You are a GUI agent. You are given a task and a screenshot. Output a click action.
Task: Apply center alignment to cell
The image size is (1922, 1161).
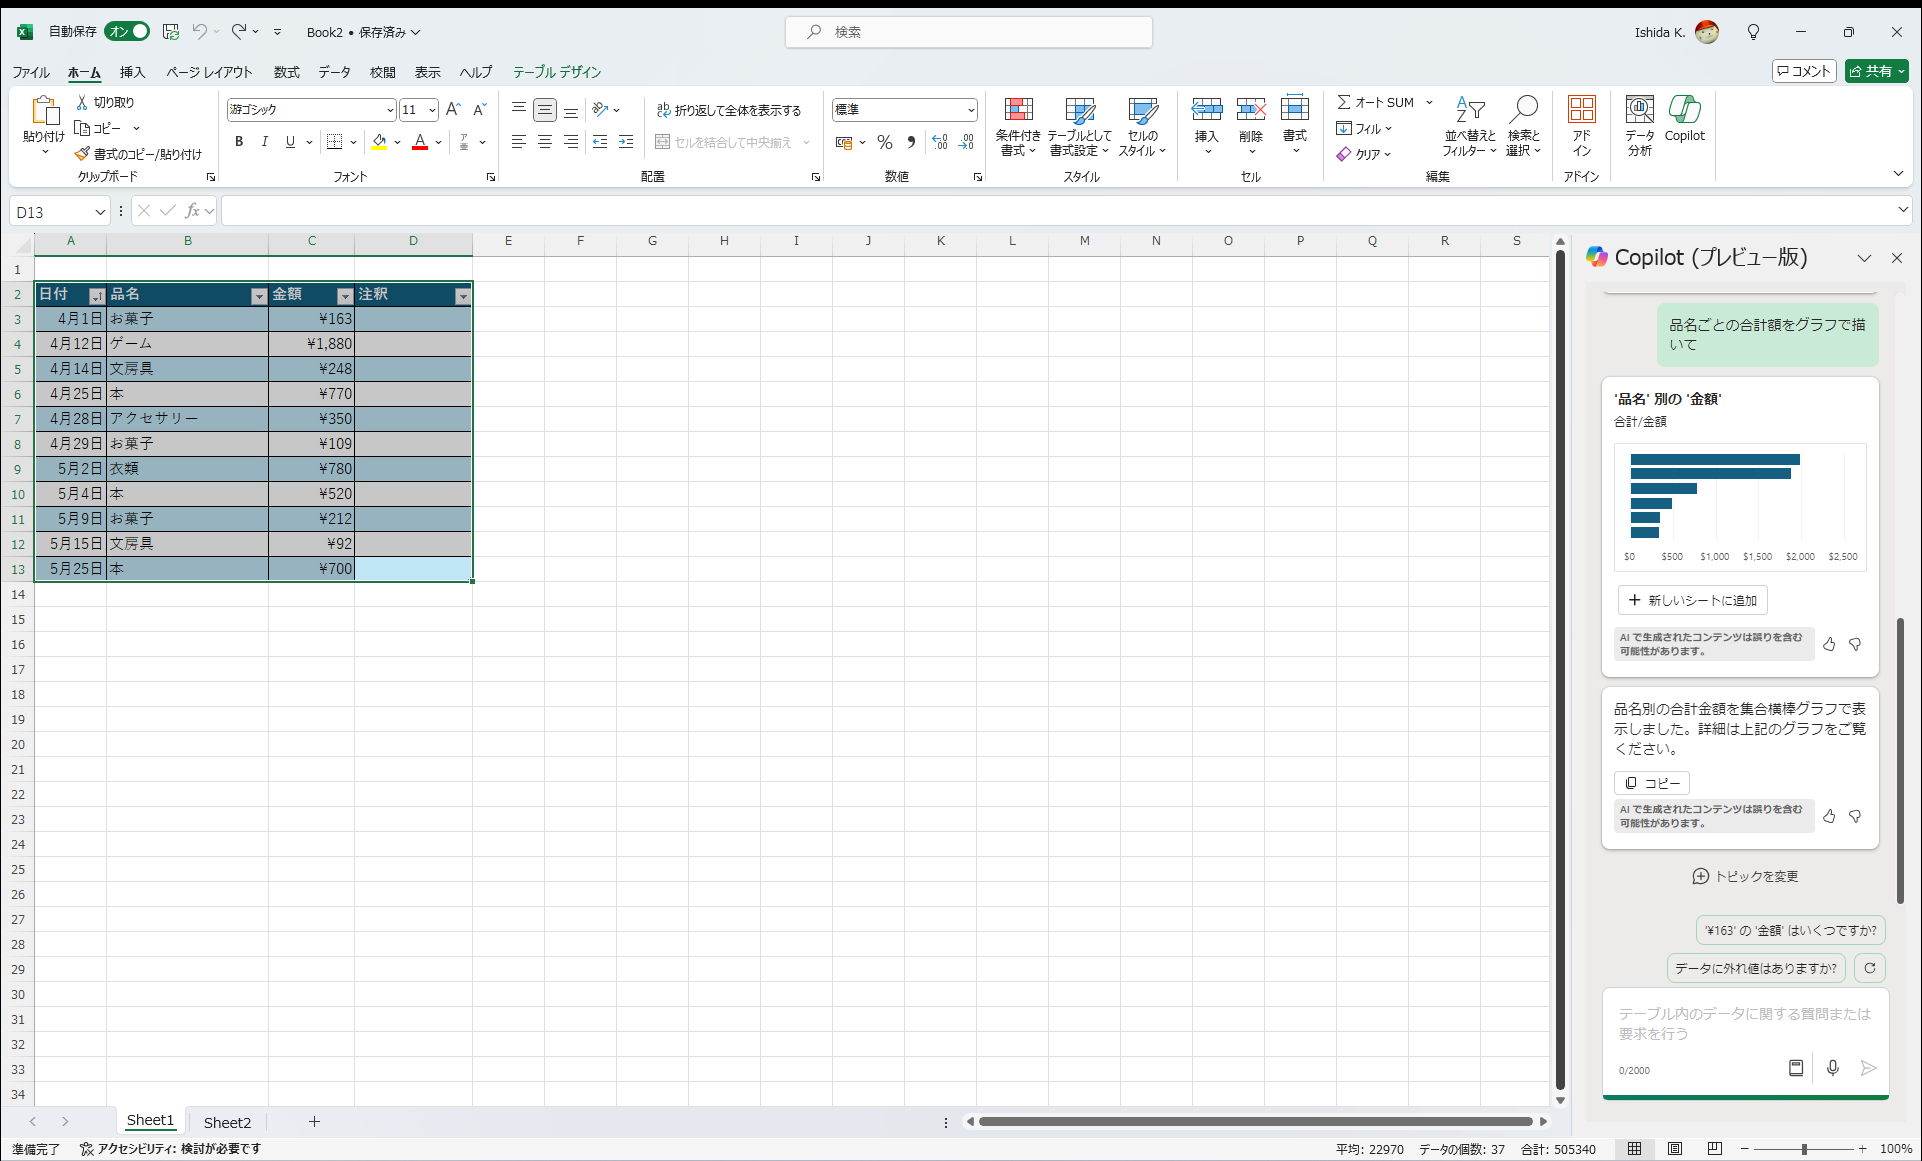pyautogui.click(x=545, y=142)
